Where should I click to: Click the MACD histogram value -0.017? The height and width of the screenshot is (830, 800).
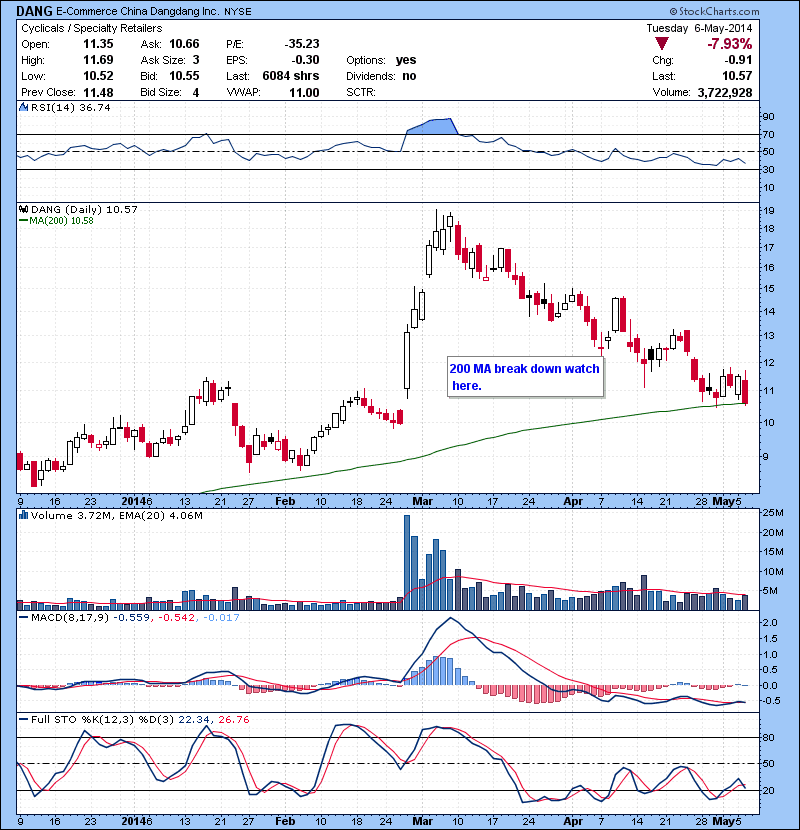point(221,617)
